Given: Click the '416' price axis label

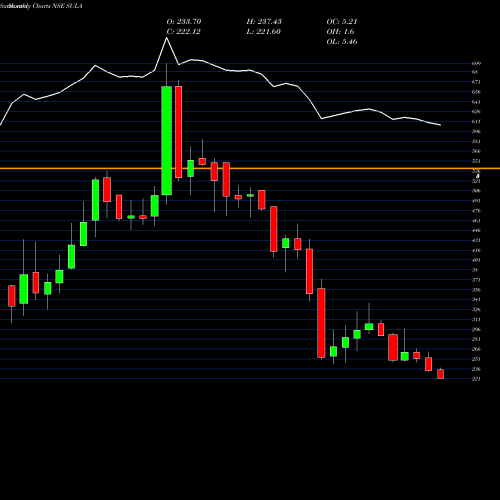Looking at the screenshot, I should coord(476,250).
